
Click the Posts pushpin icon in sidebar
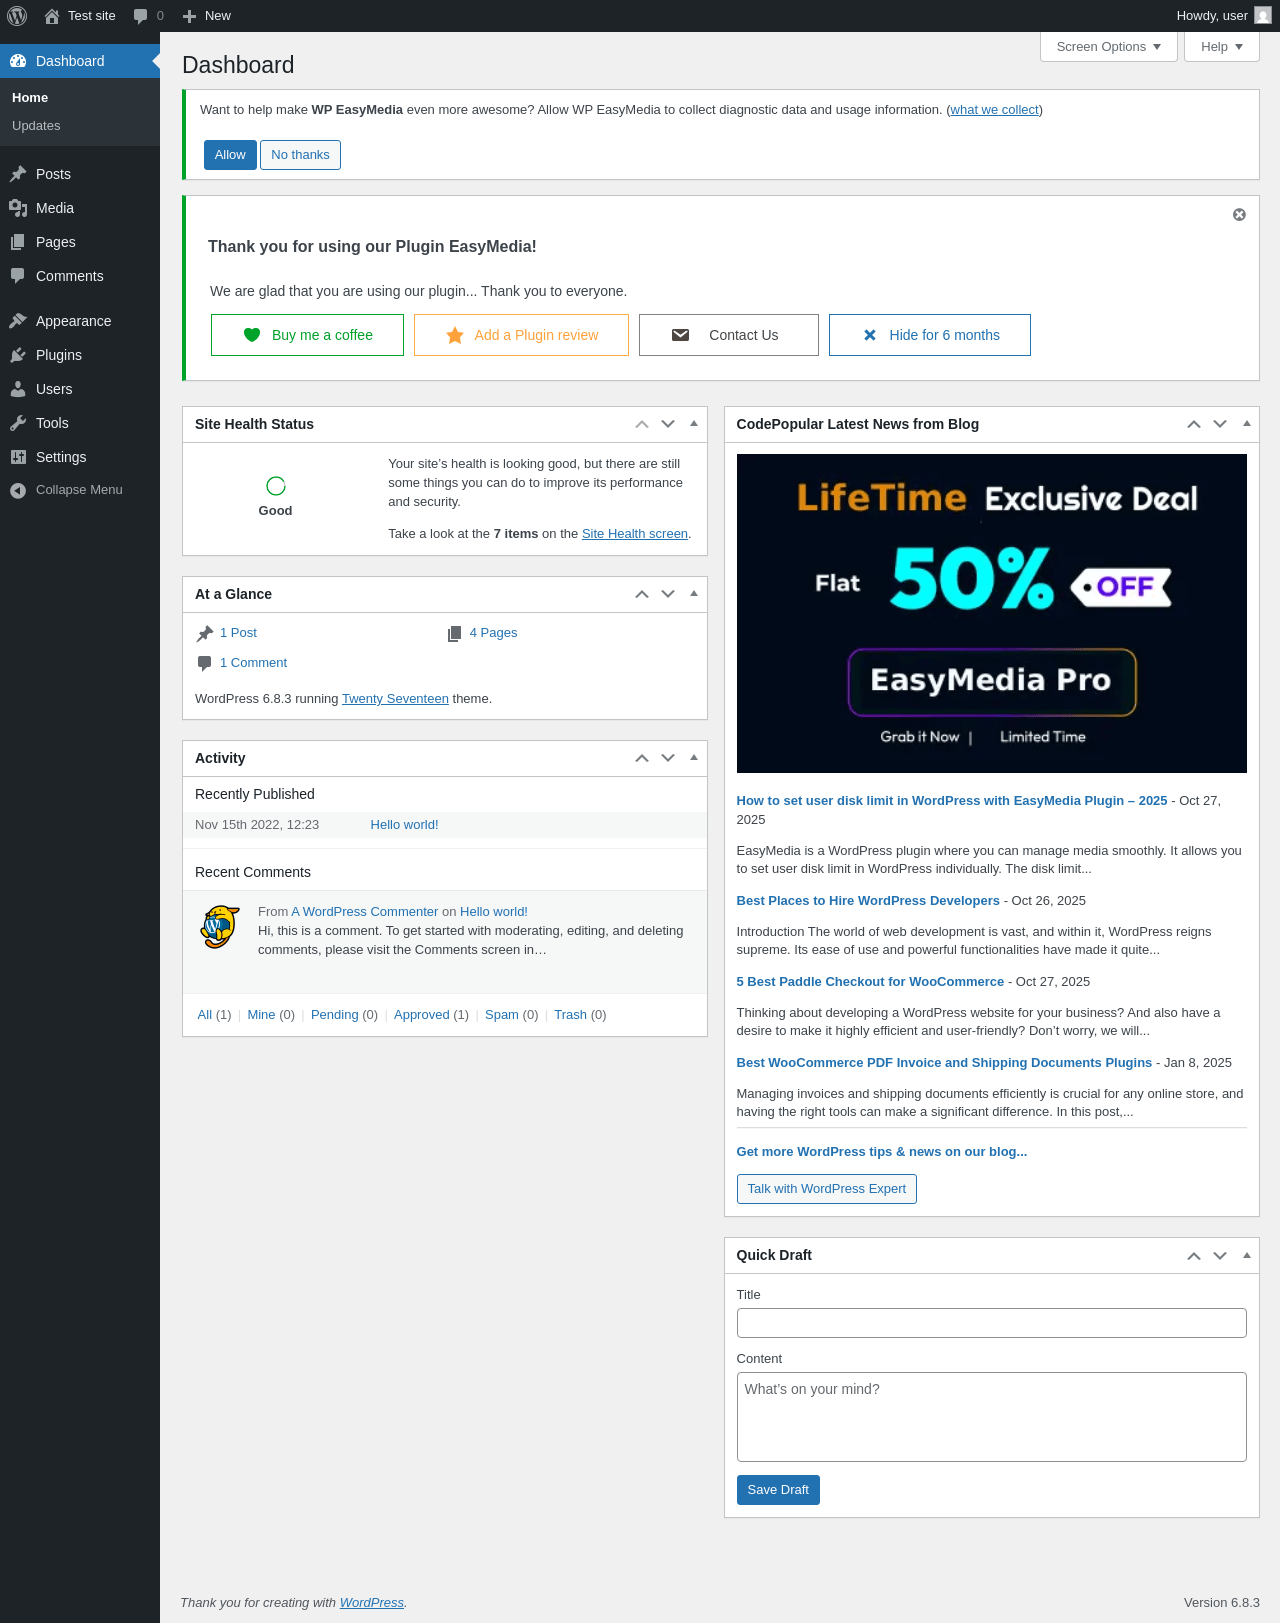(18, 174)
